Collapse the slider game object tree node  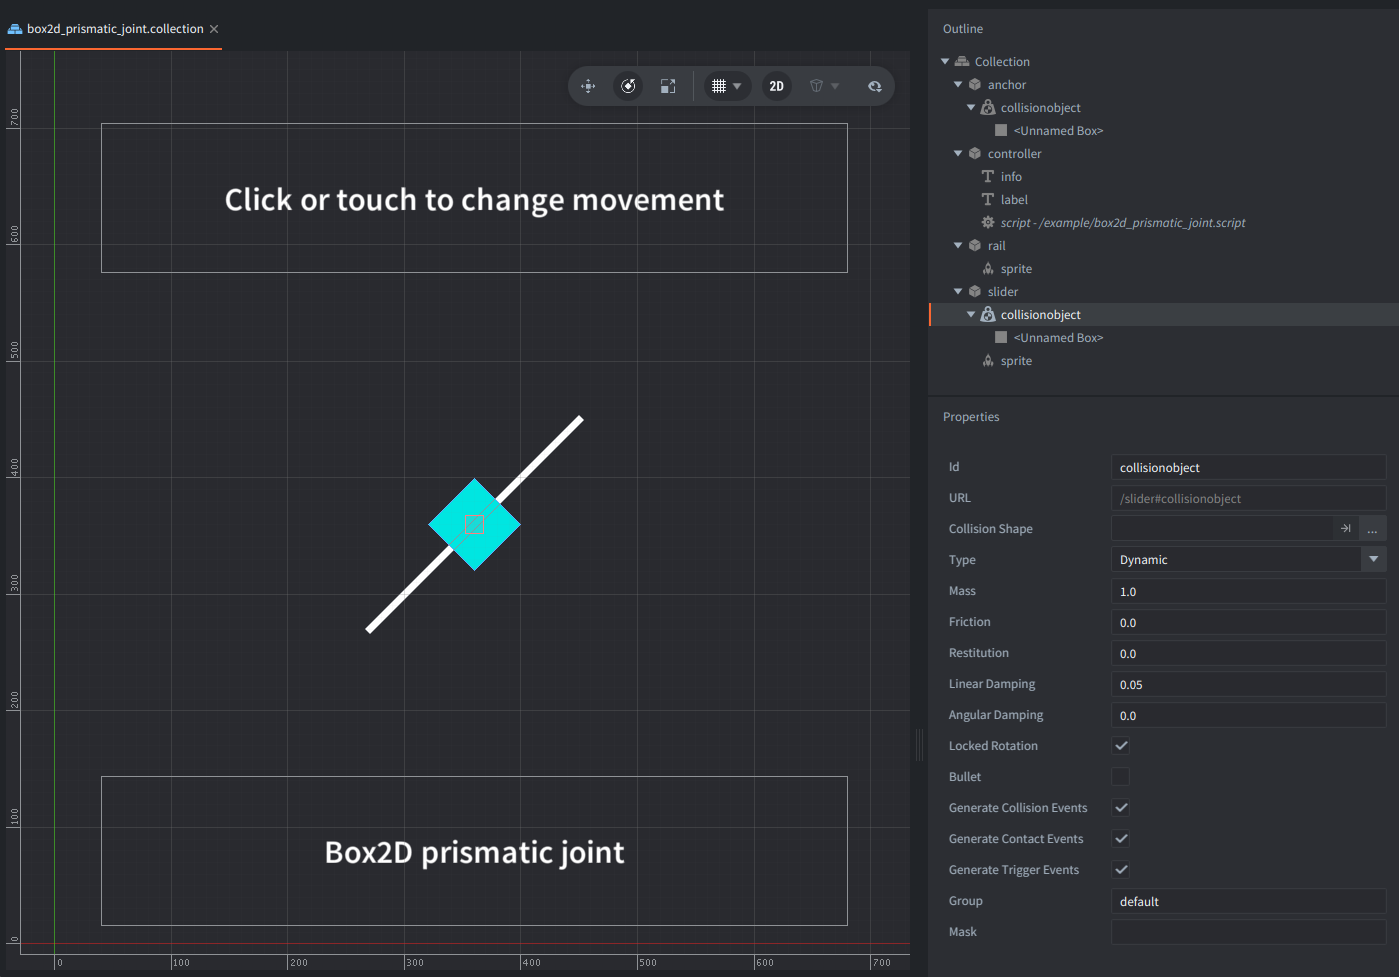pyautogui.click(x=958, y=292)
